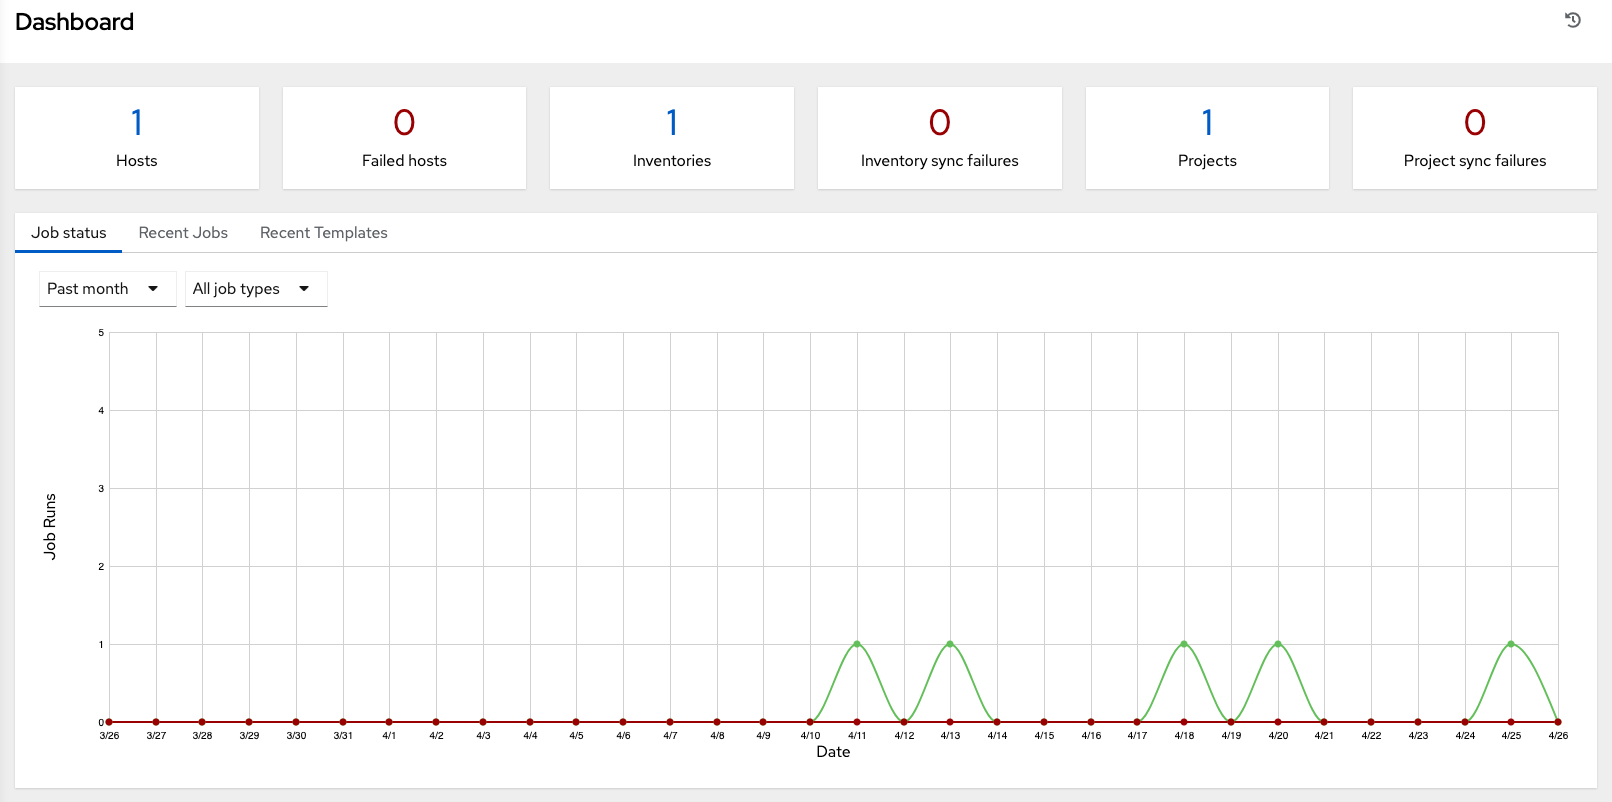Open the Recent Templates tab
Screen dimensions: 1612x802
point(323,233)
